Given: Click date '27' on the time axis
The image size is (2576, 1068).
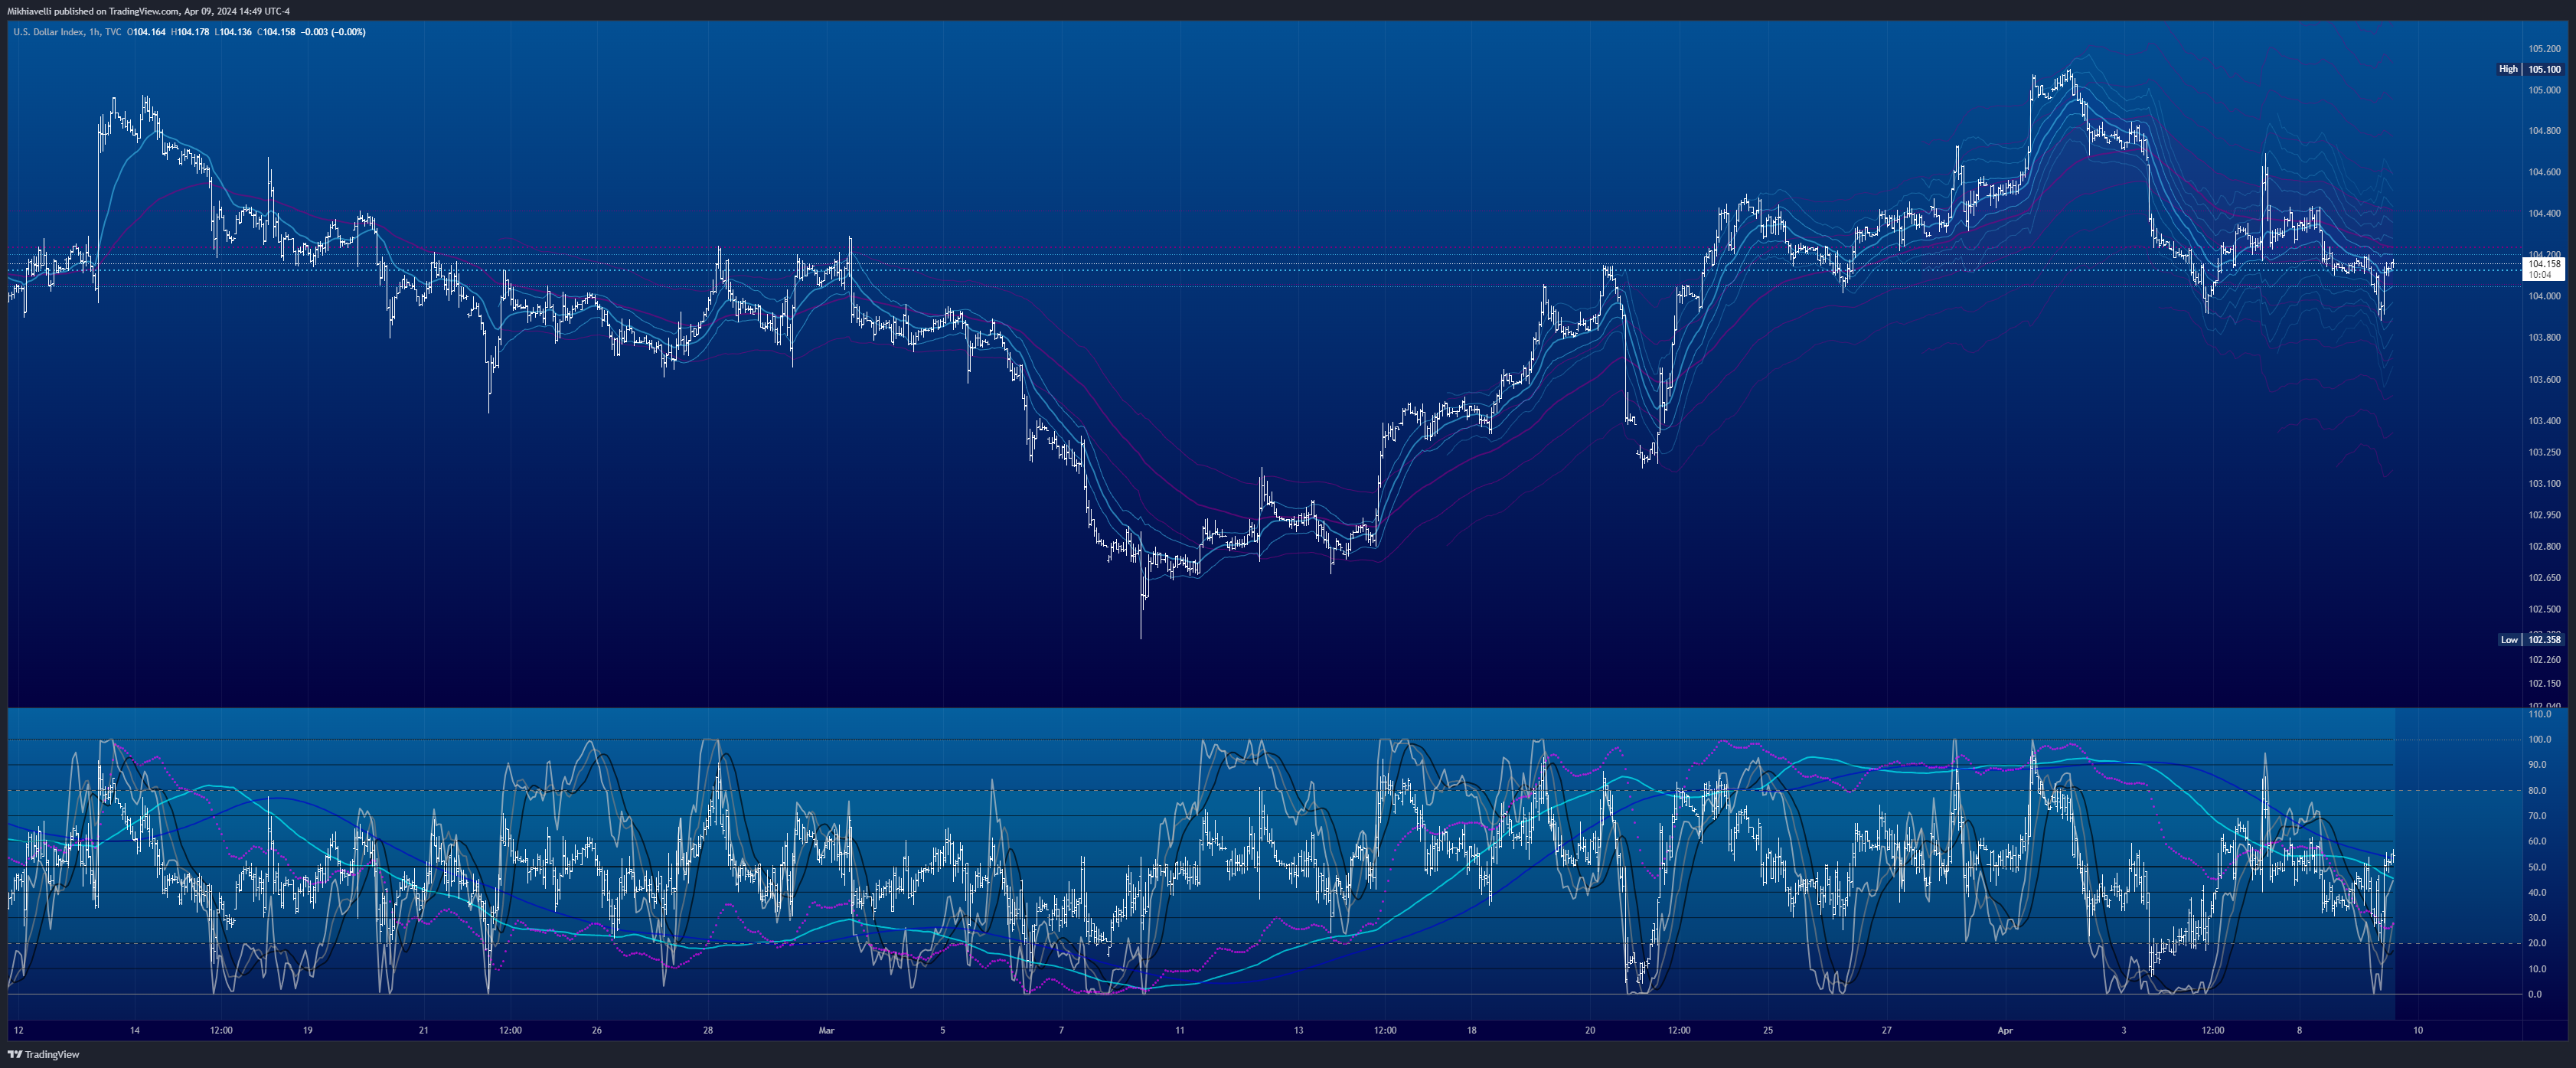Looking at the screenshot, I should pos(1887,1030).
